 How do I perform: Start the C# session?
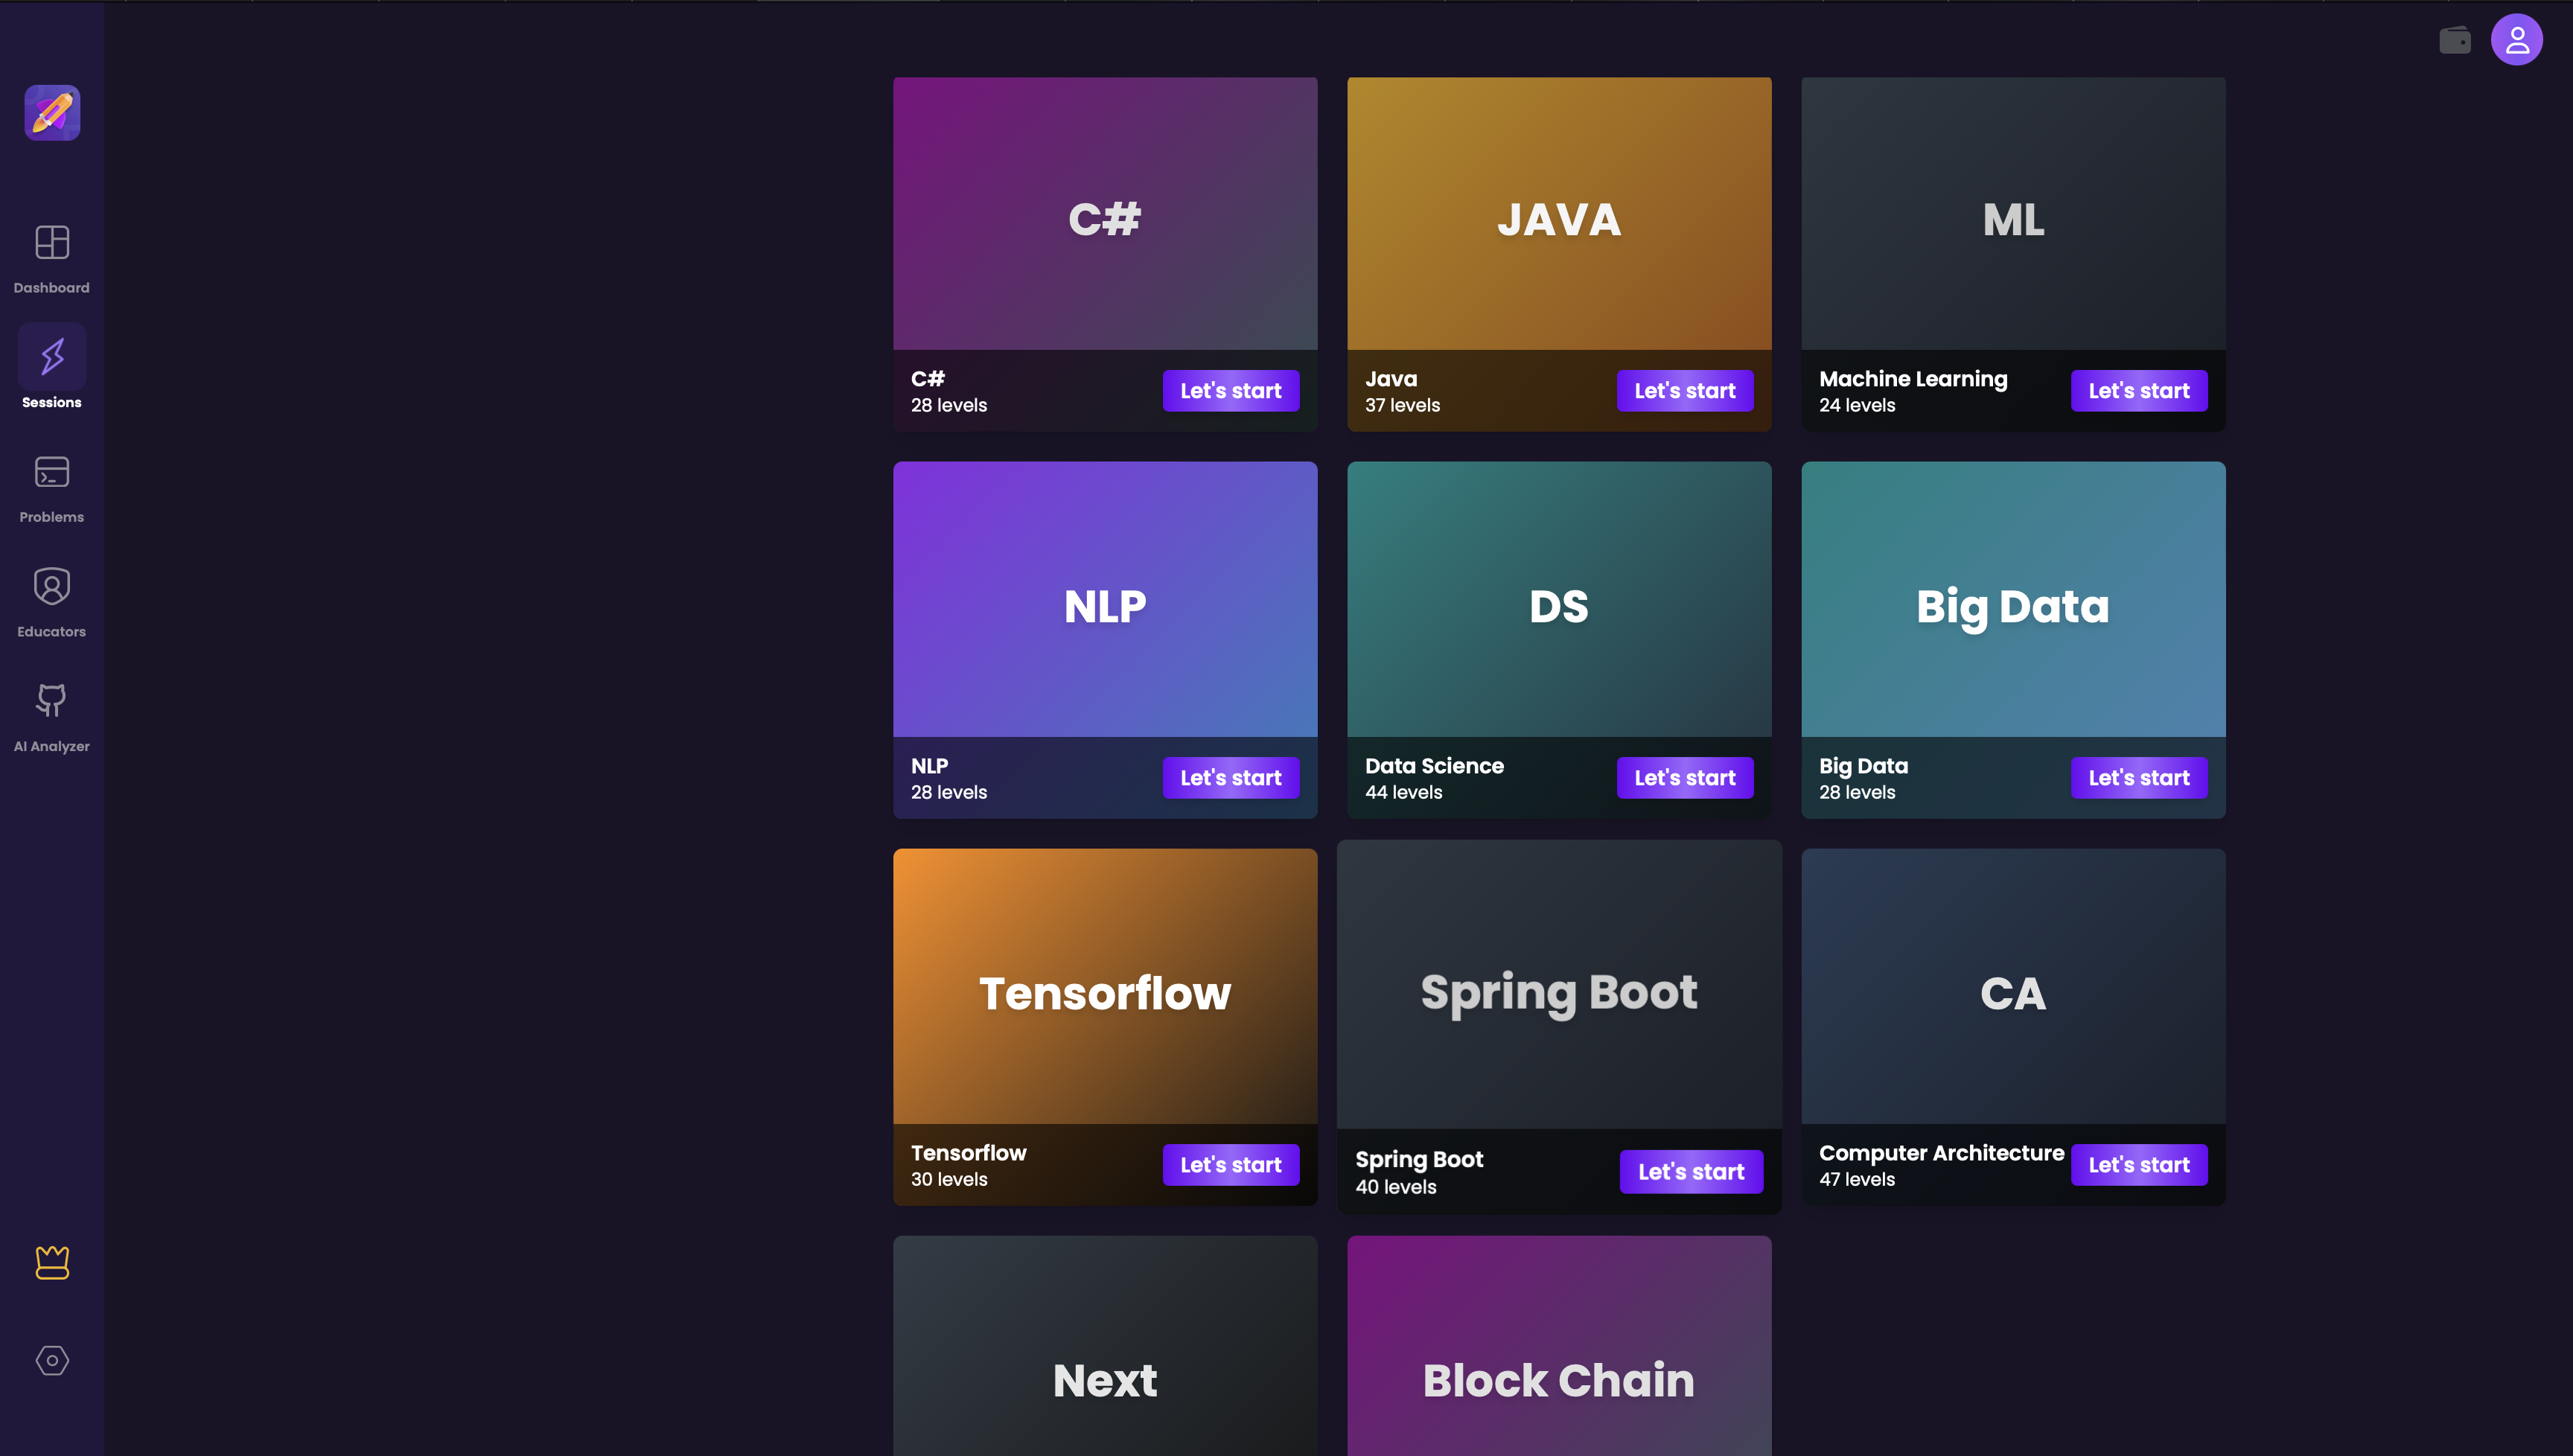tap(1230, 391)
